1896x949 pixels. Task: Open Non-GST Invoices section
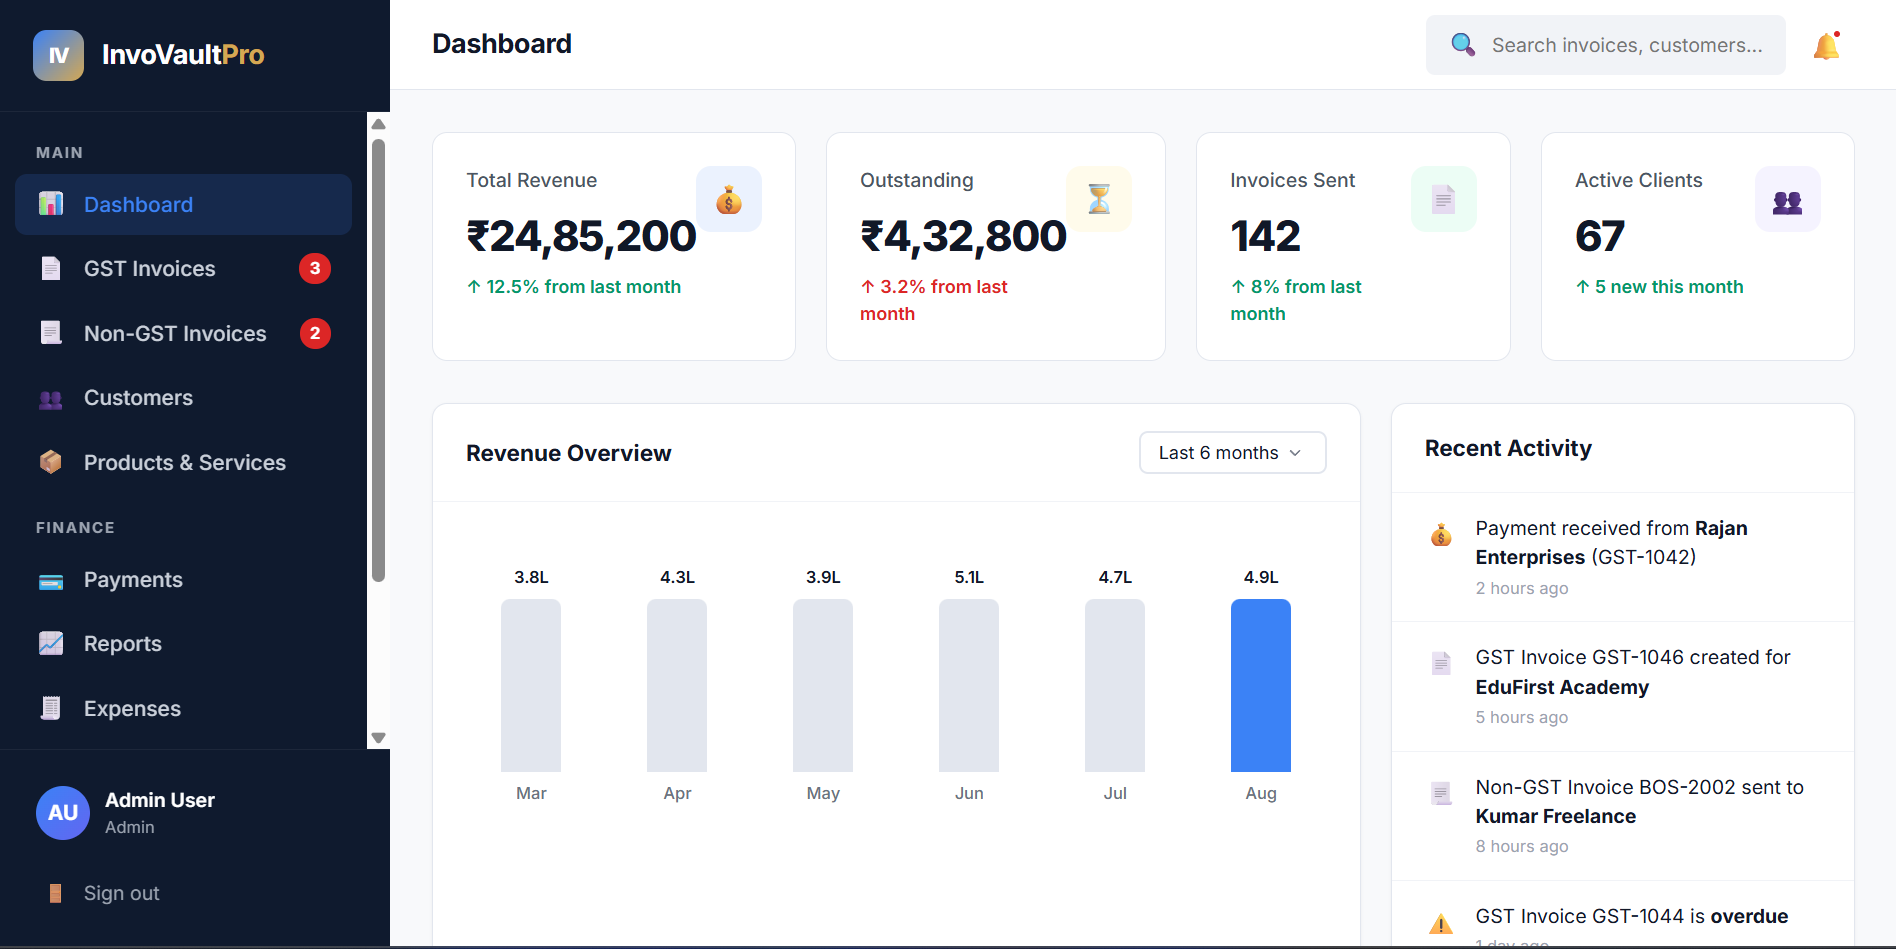pos(183,333)
